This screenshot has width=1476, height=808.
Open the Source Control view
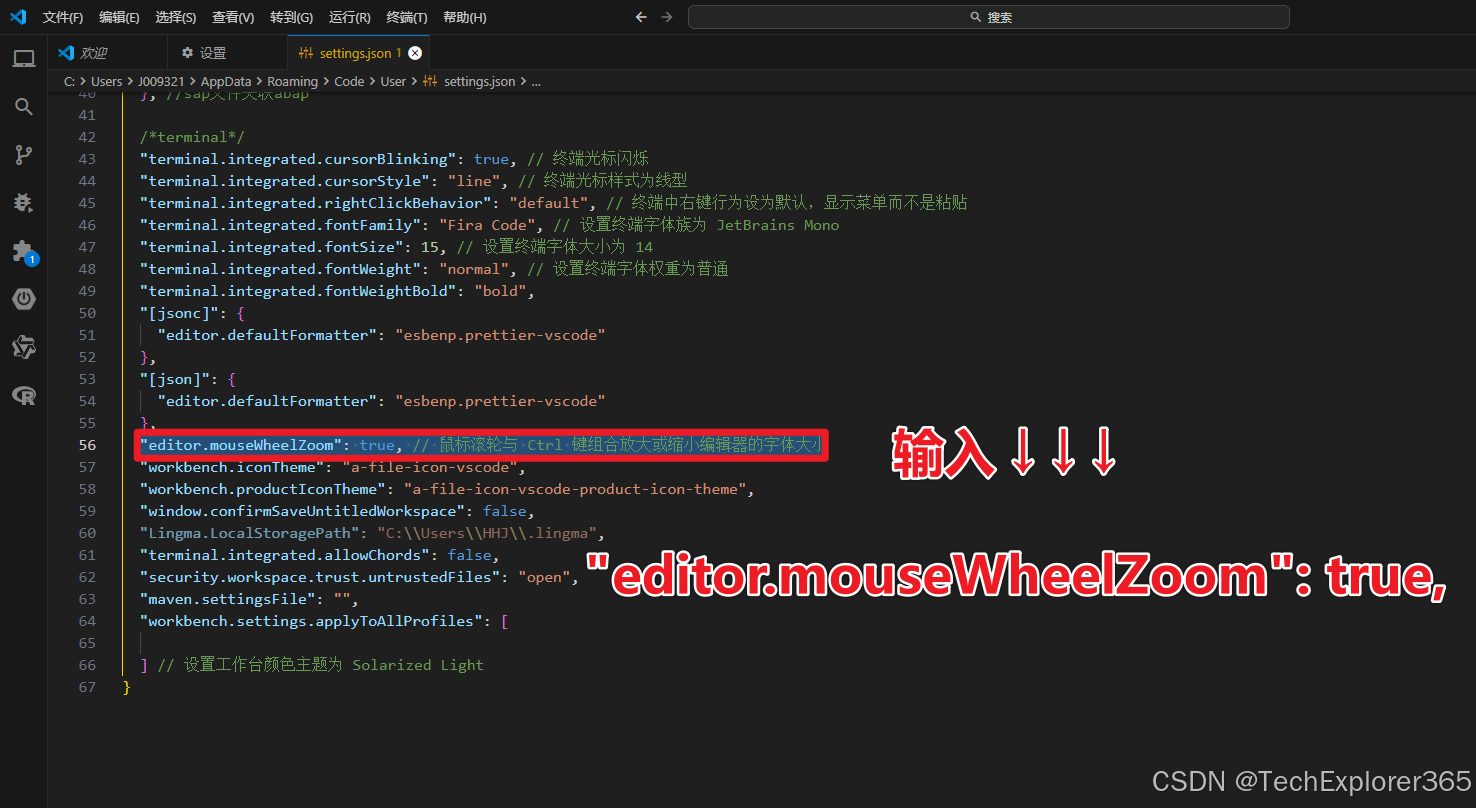24,155
